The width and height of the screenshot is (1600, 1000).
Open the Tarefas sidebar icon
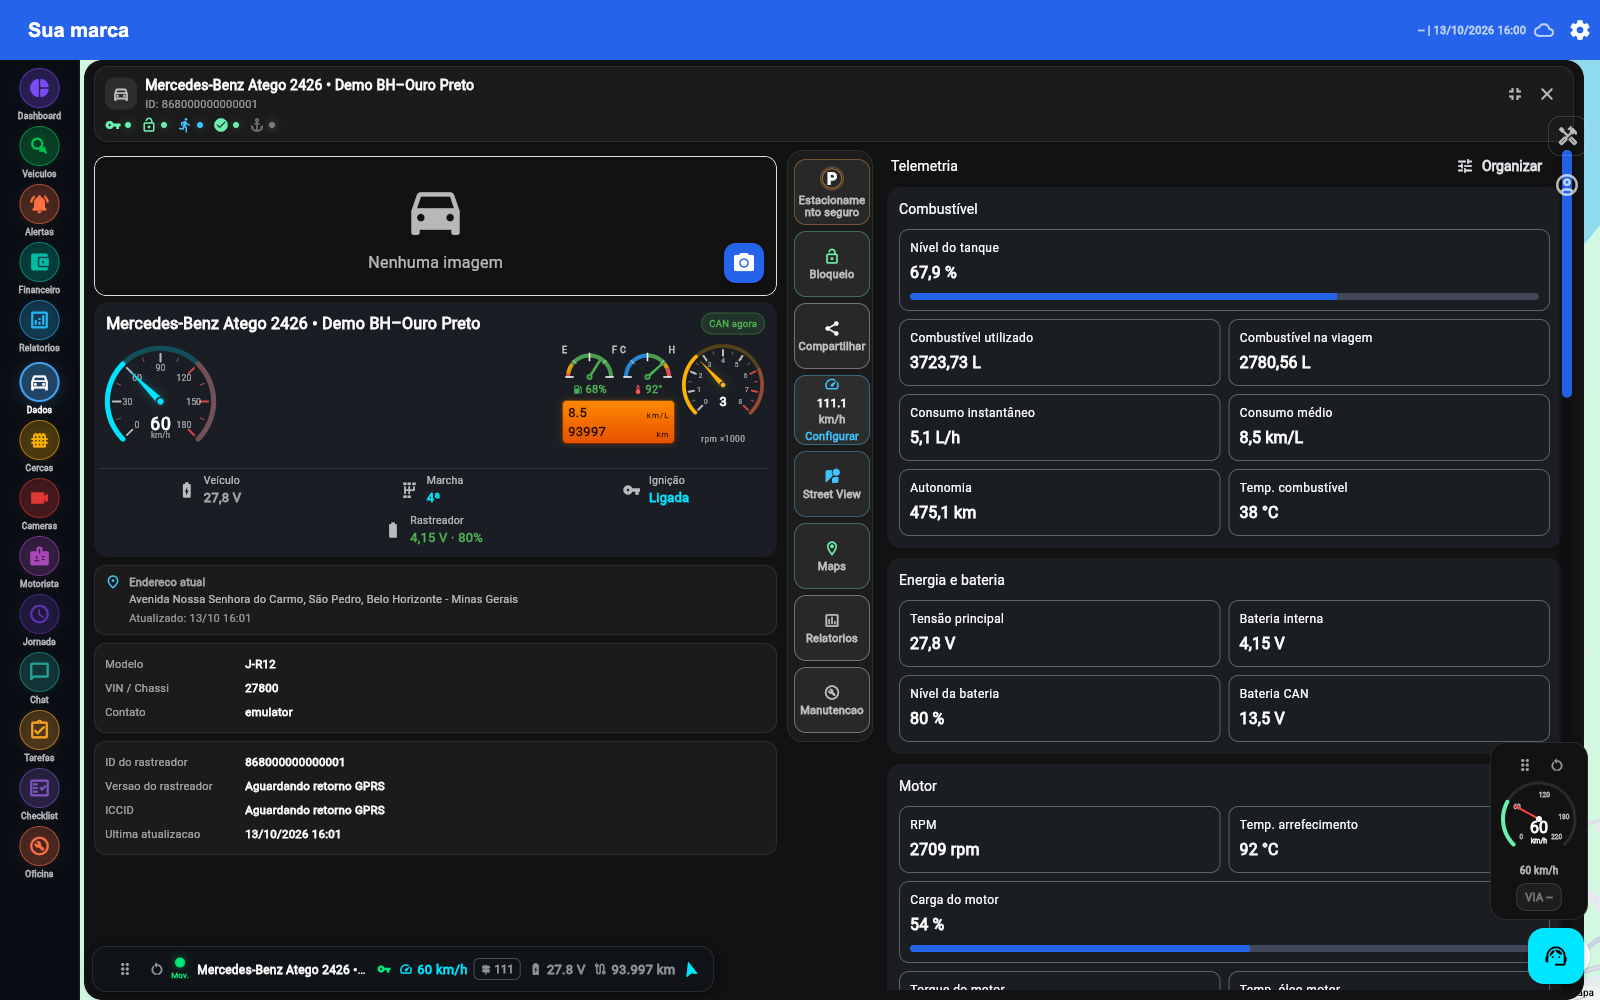[x=39, y=730]
